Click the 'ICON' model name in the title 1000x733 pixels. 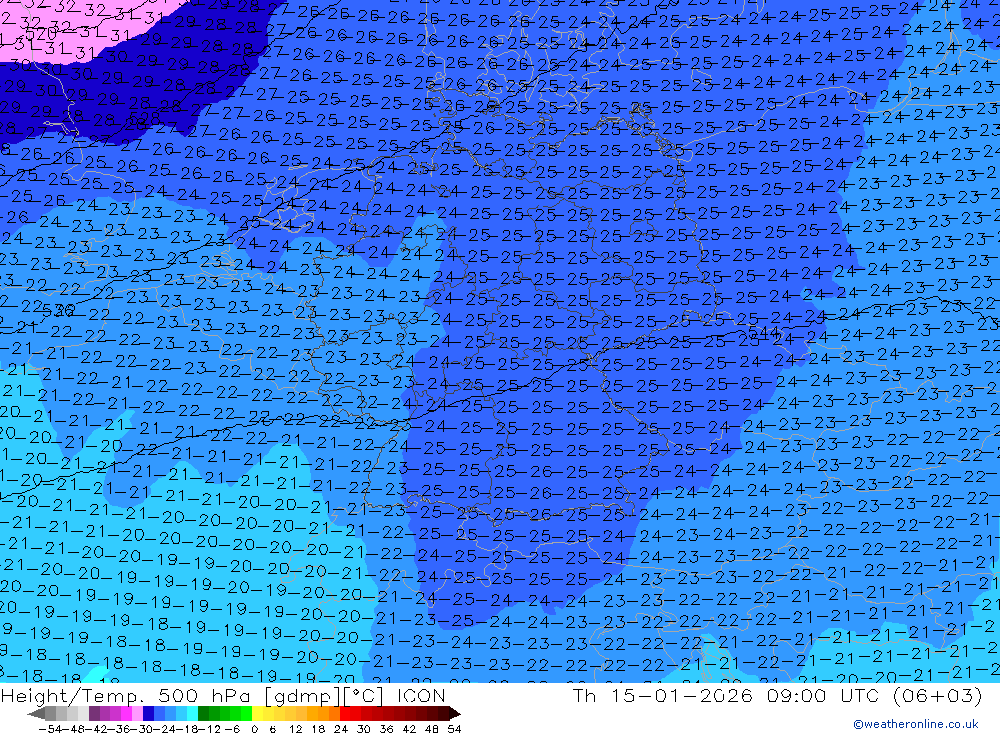[x=421, y=695]
